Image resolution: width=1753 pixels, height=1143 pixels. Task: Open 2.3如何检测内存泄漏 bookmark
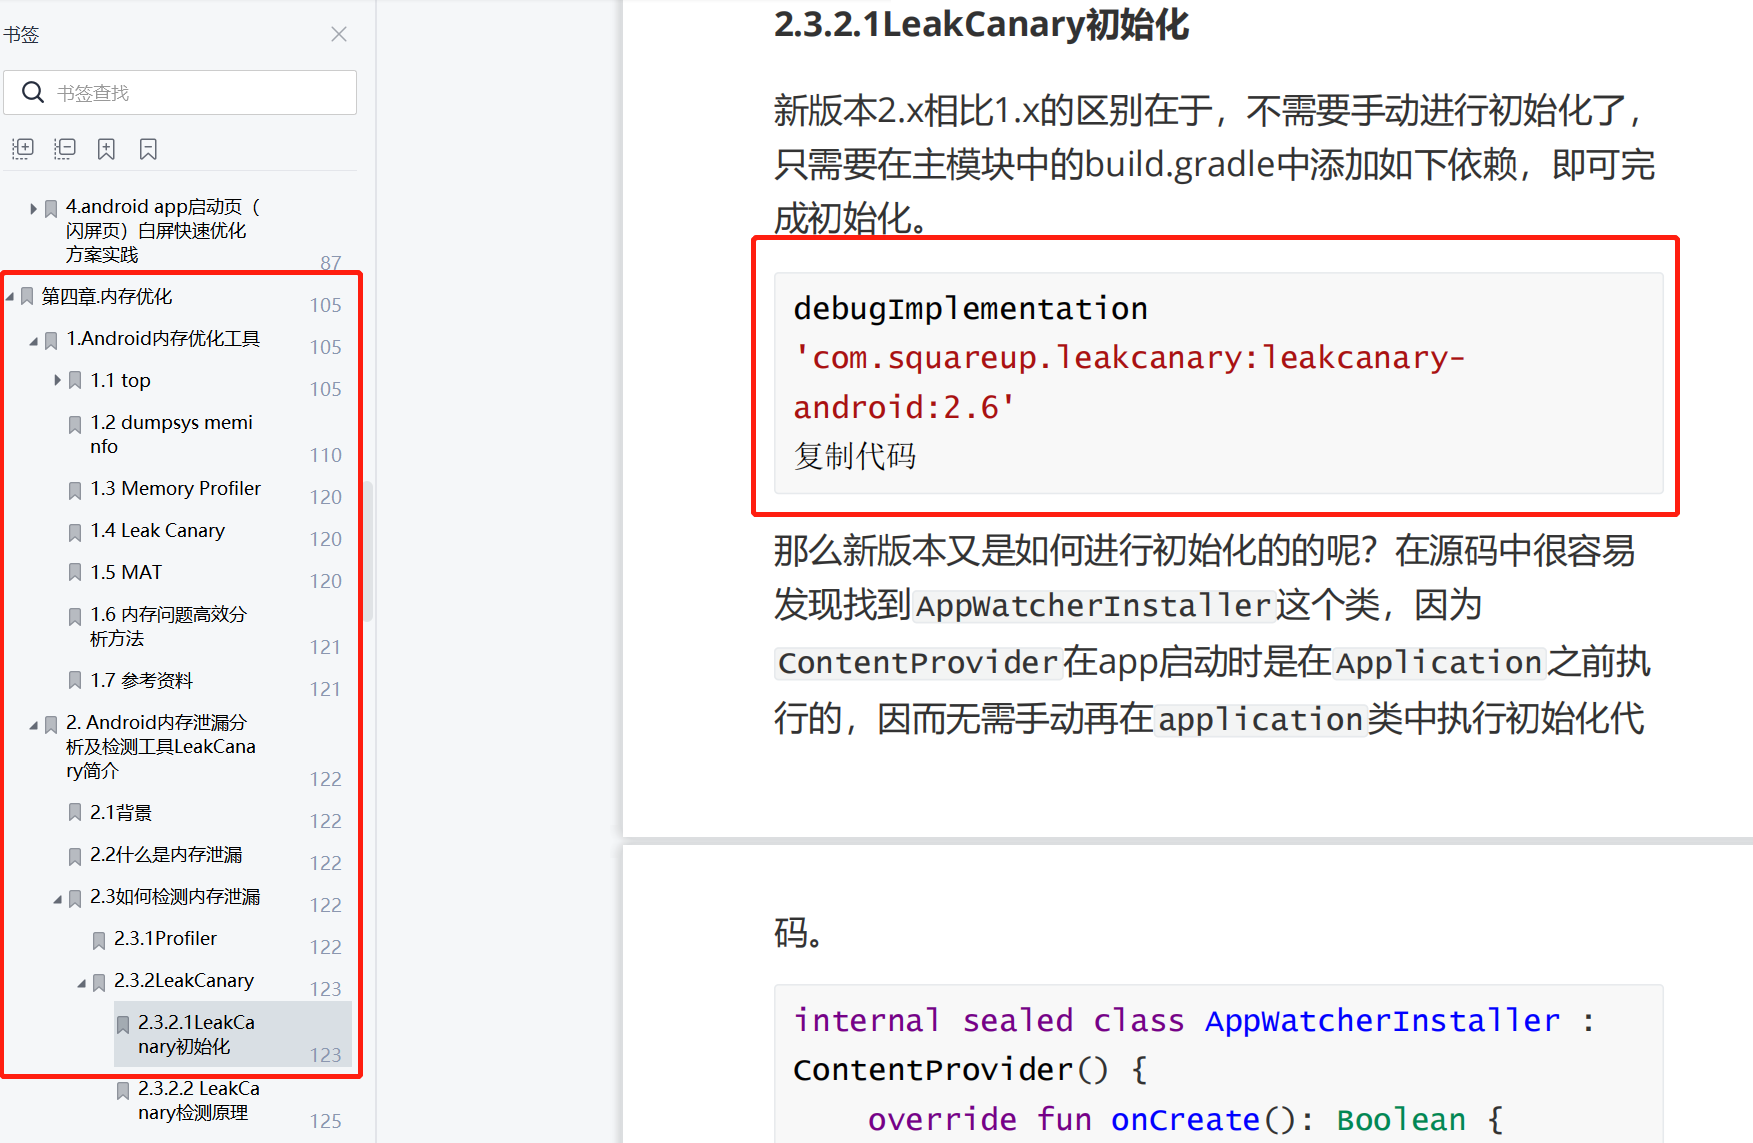pos(175,896)
